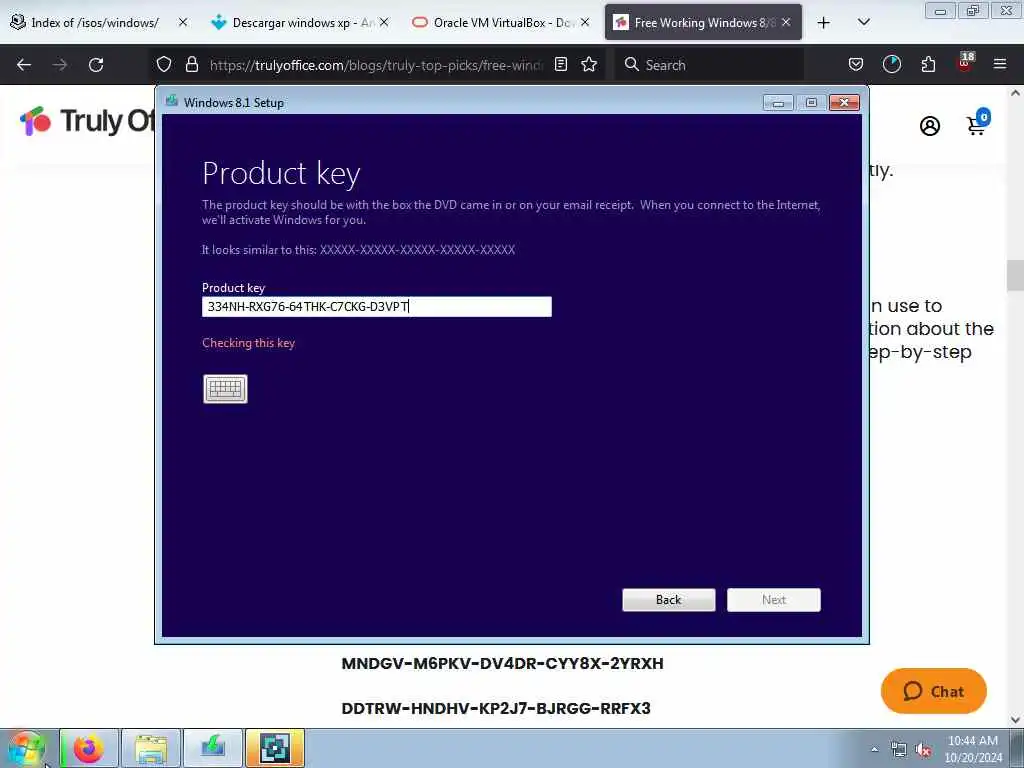Viewport: 1024px width, 768px height.
Task: Click the Product key input field
Action: tap(377, 307)
